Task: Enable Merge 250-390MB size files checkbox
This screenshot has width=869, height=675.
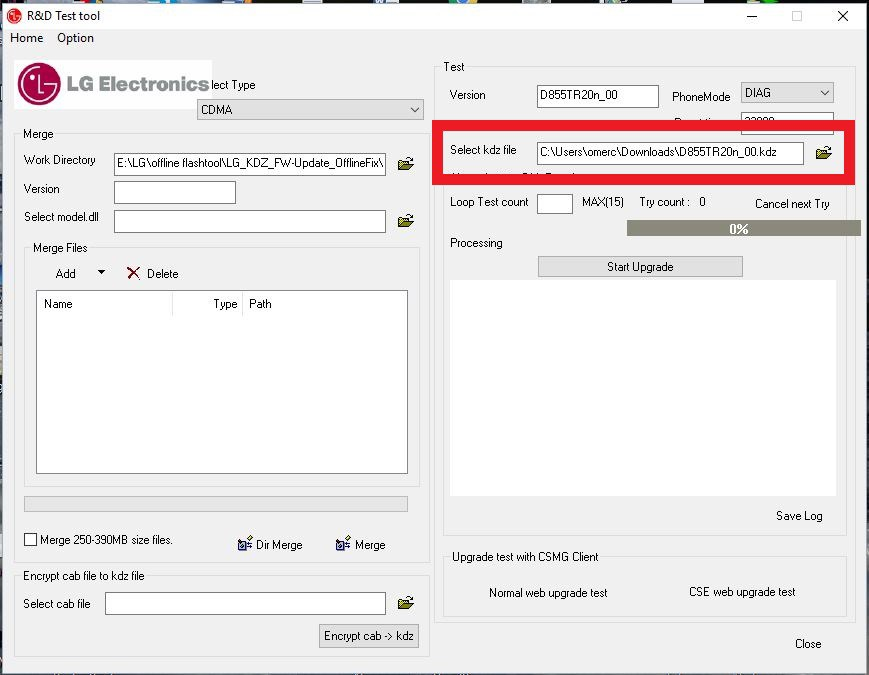Action: click(30, 540)
